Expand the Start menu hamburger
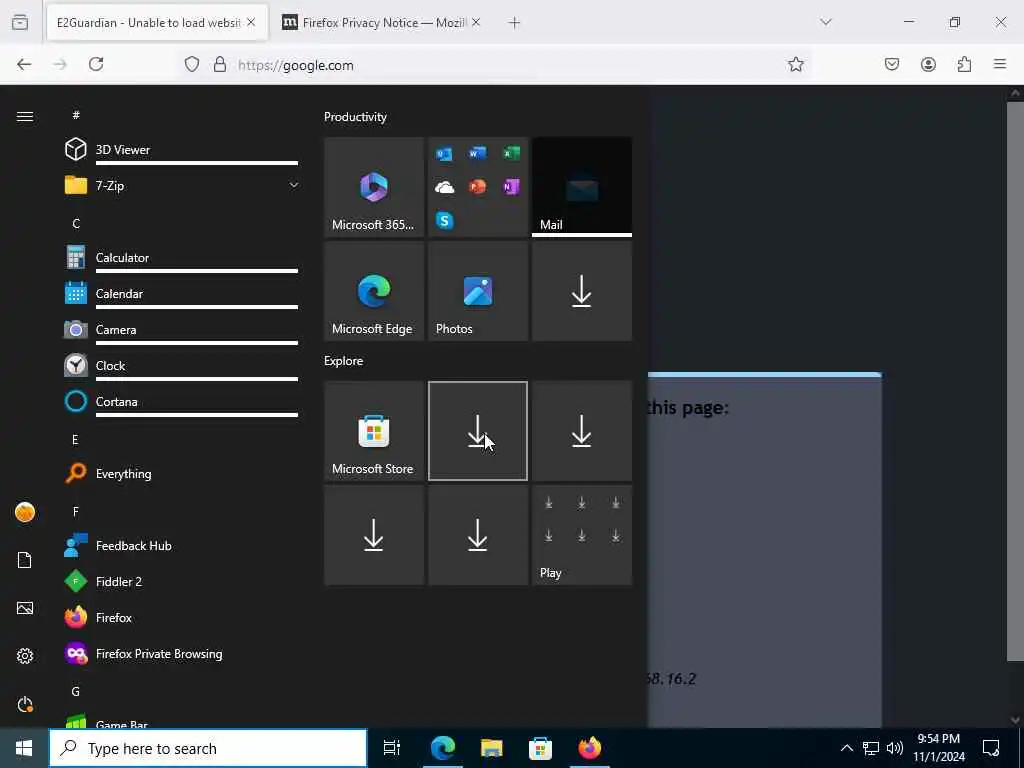The image size is (1024, 768). (25, 116)
